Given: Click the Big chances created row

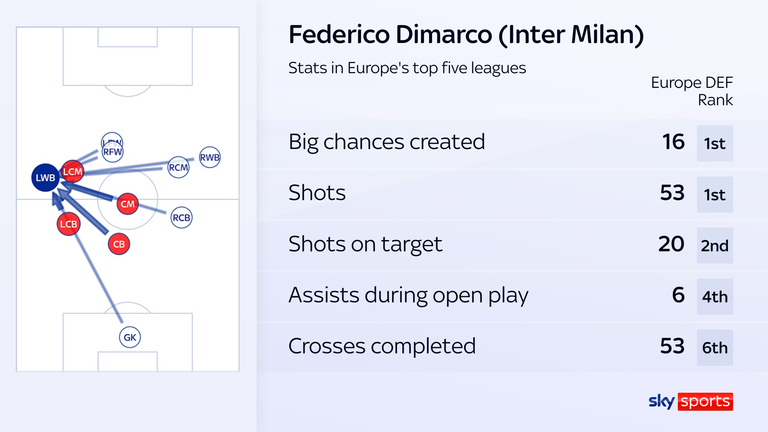Looking at the screenshot, I should click(512, 143).
